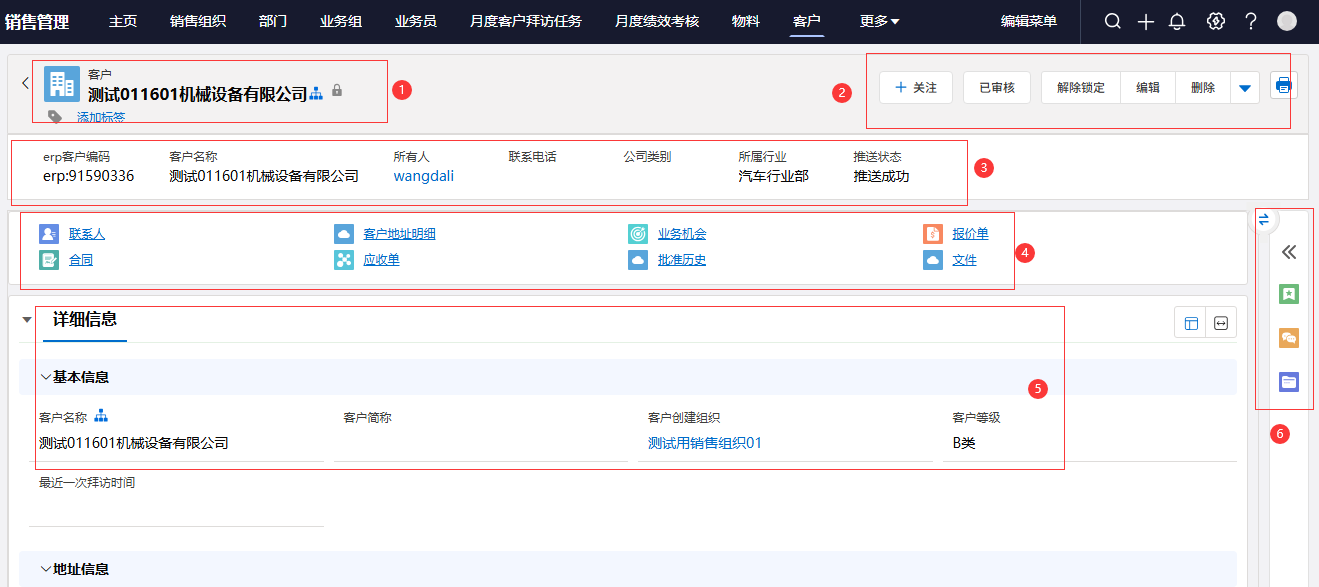Open the 联系人 related link

(86, 234)
